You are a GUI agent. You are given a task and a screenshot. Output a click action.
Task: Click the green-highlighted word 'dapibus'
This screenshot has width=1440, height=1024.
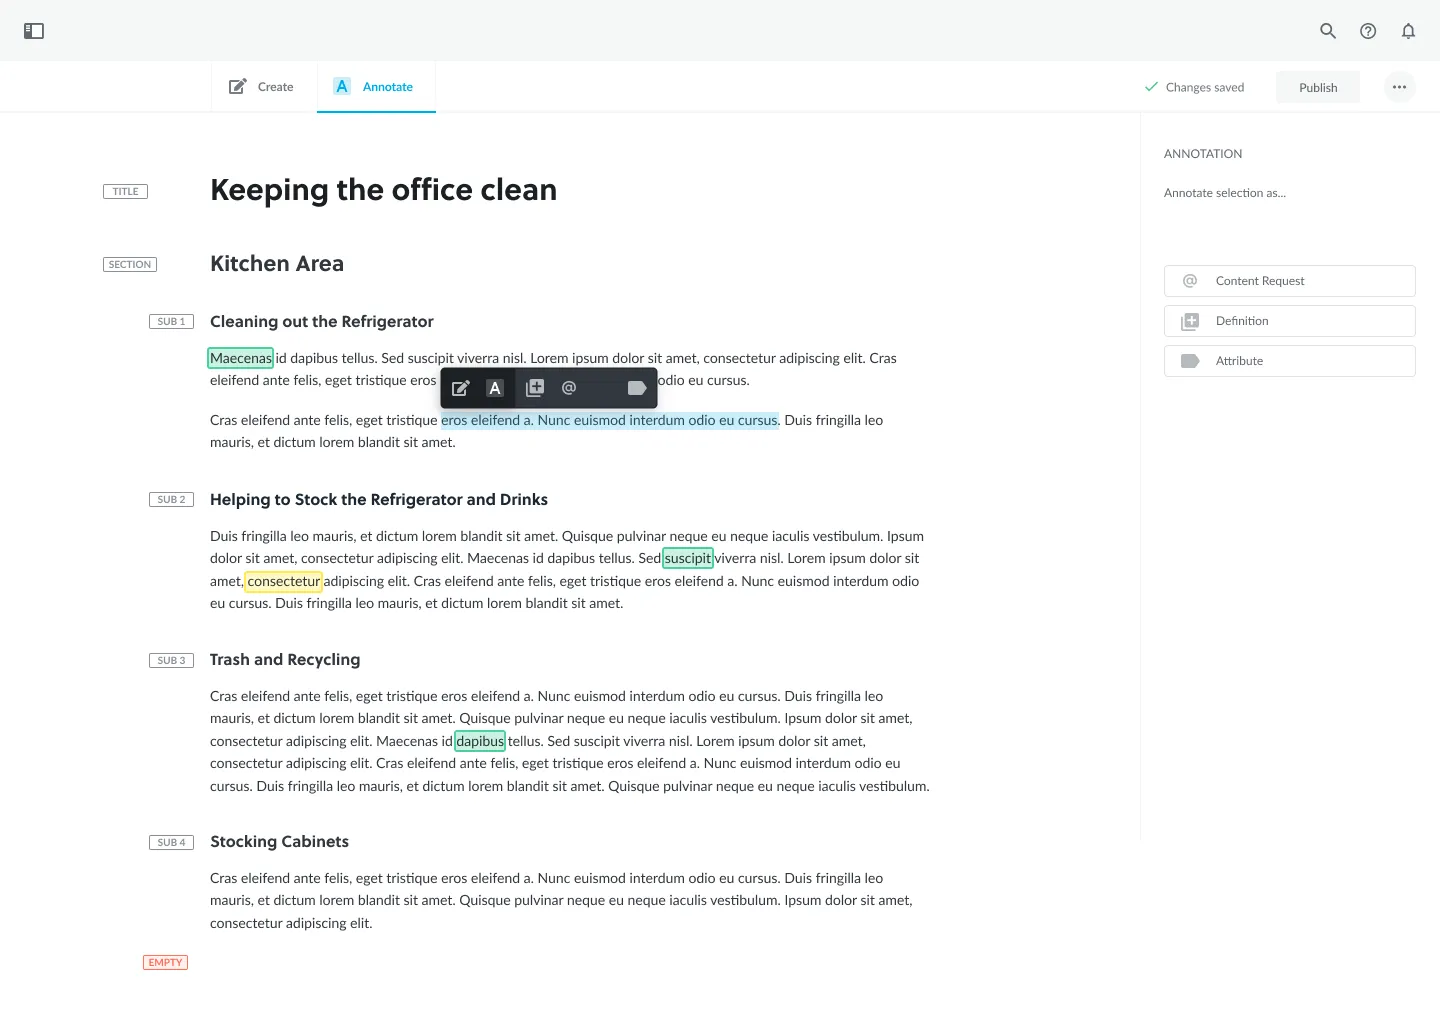click(x=480, y=741)
